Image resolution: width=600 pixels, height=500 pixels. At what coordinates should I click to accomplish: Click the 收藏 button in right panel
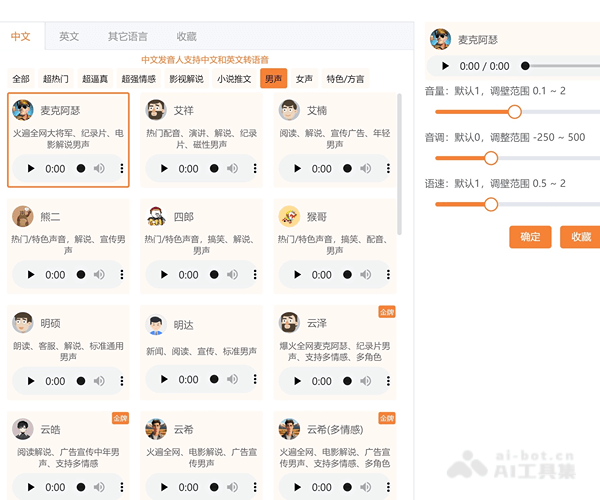click(x=581, y=236)
